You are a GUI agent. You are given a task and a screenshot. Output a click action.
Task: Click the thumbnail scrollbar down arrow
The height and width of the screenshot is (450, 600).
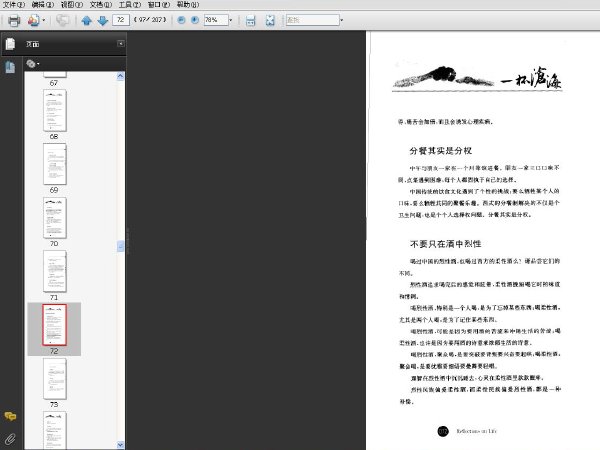click(120, 445)
